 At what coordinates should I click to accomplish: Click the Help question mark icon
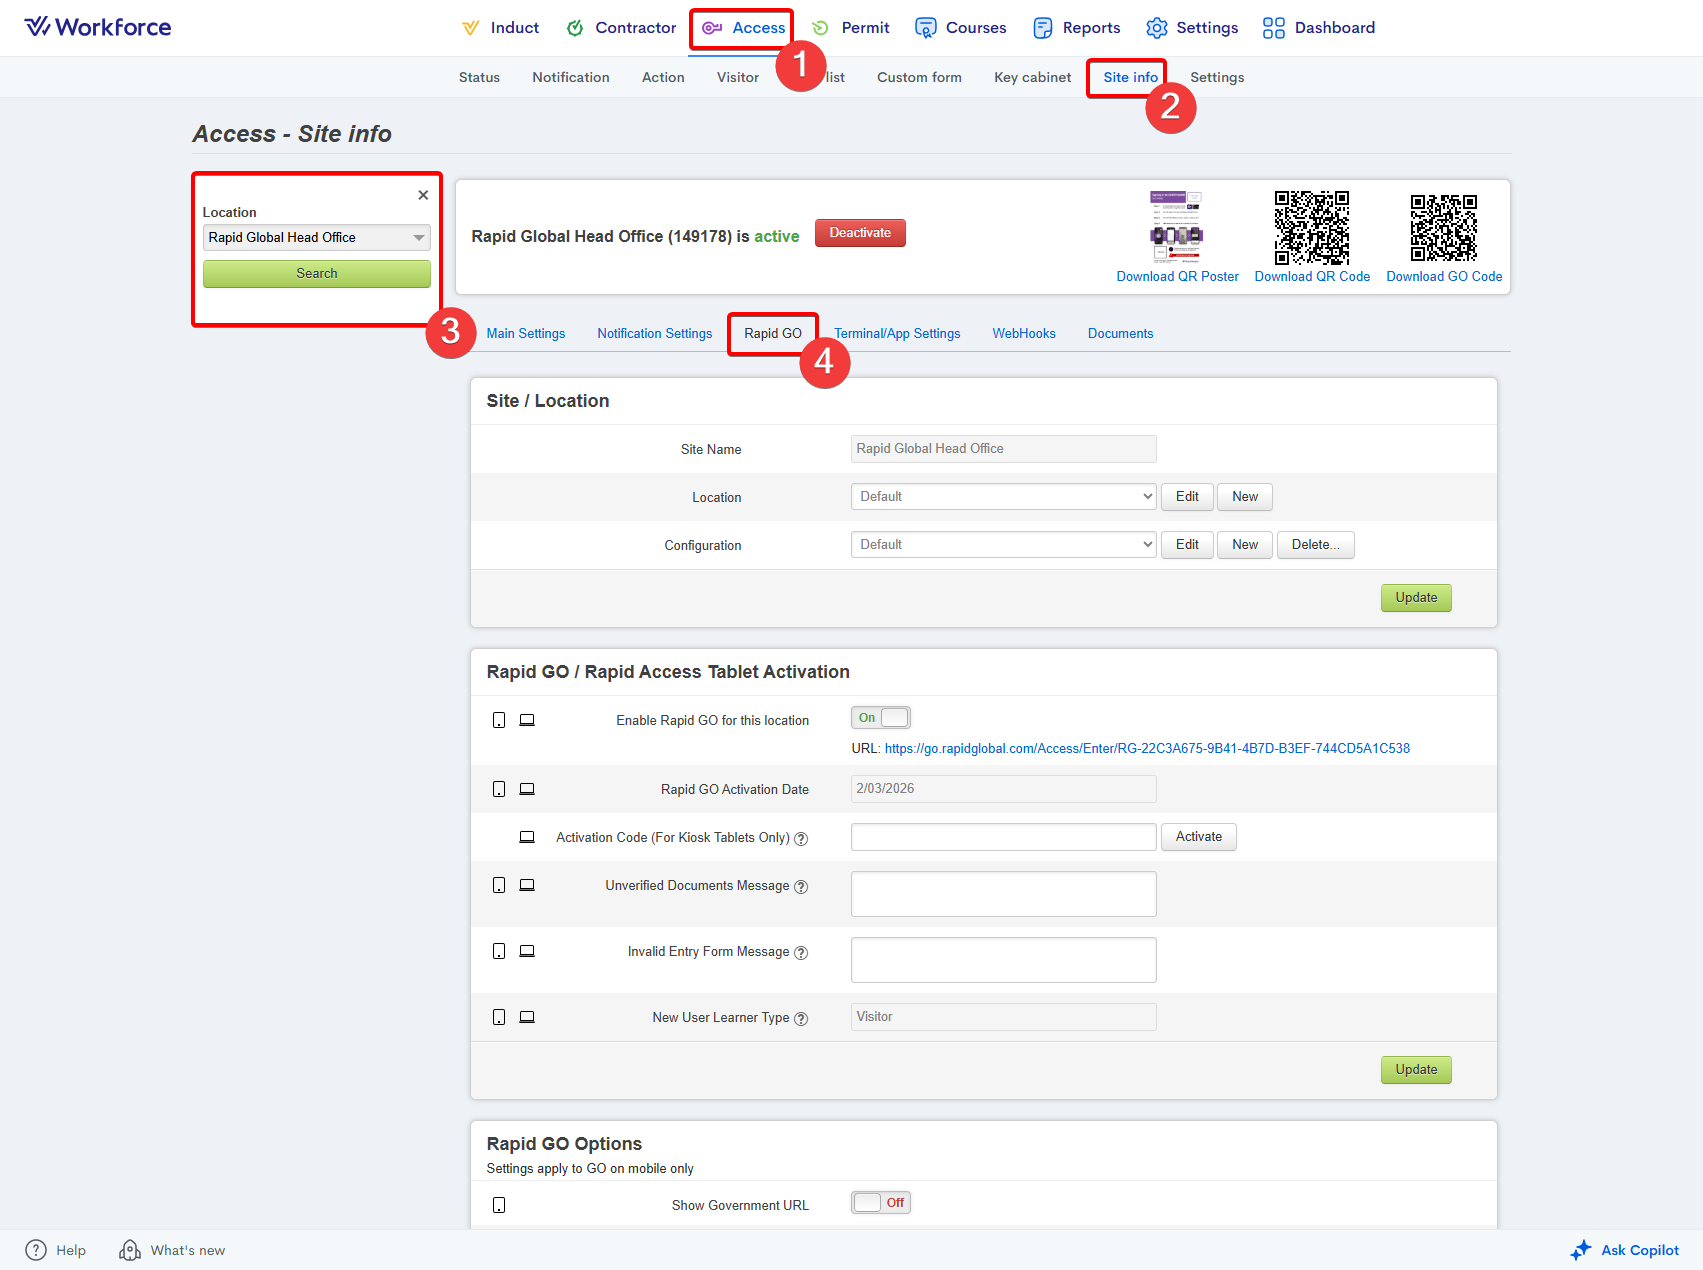36,1250
